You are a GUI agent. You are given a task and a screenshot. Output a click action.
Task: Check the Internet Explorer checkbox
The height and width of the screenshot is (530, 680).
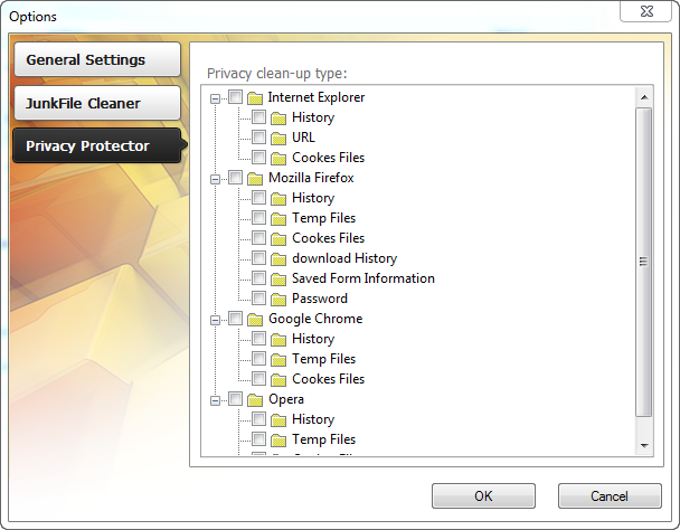pos(235,97)
